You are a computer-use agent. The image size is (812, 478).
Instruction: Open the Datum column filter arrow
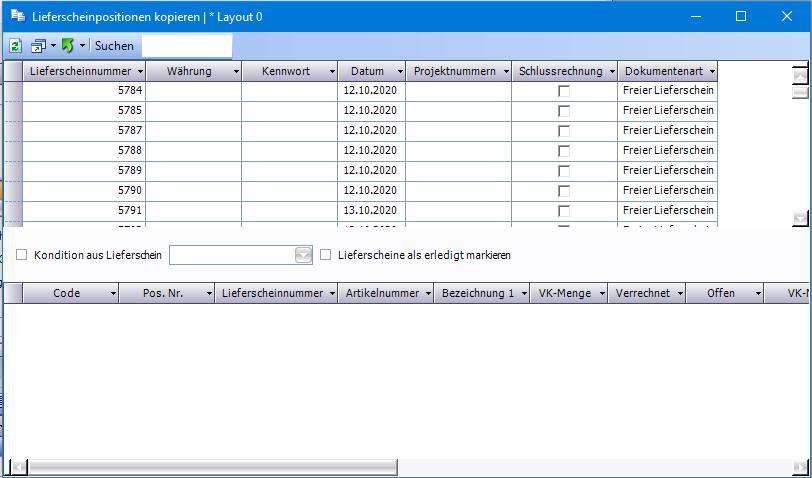[x=399, y=72]
